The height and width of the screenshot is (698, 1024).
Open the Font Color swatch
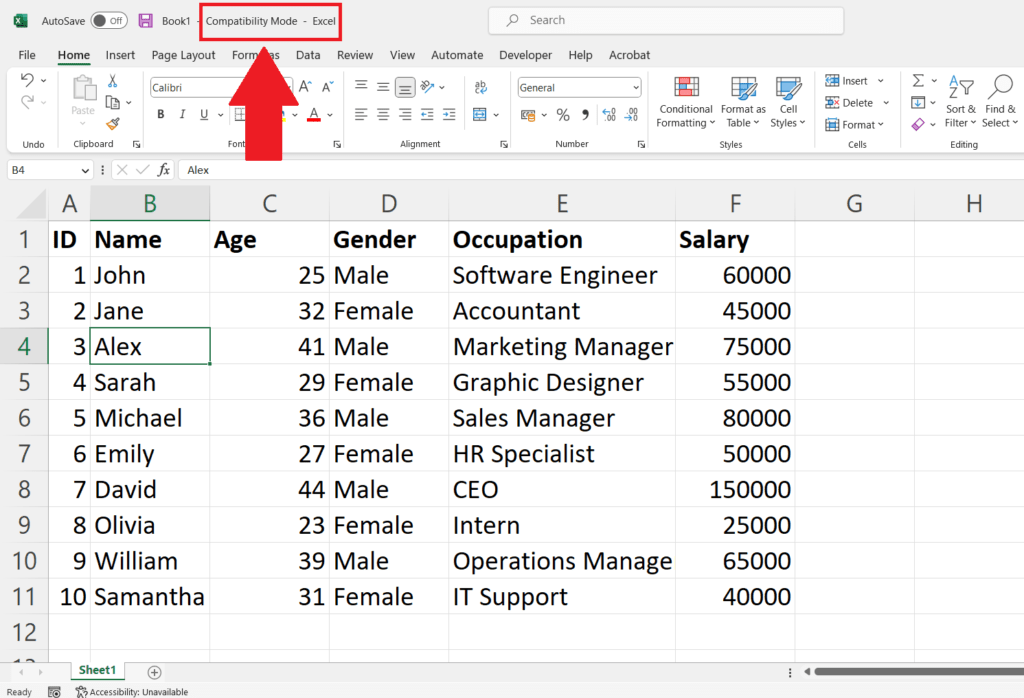click(x=314, y=114)
